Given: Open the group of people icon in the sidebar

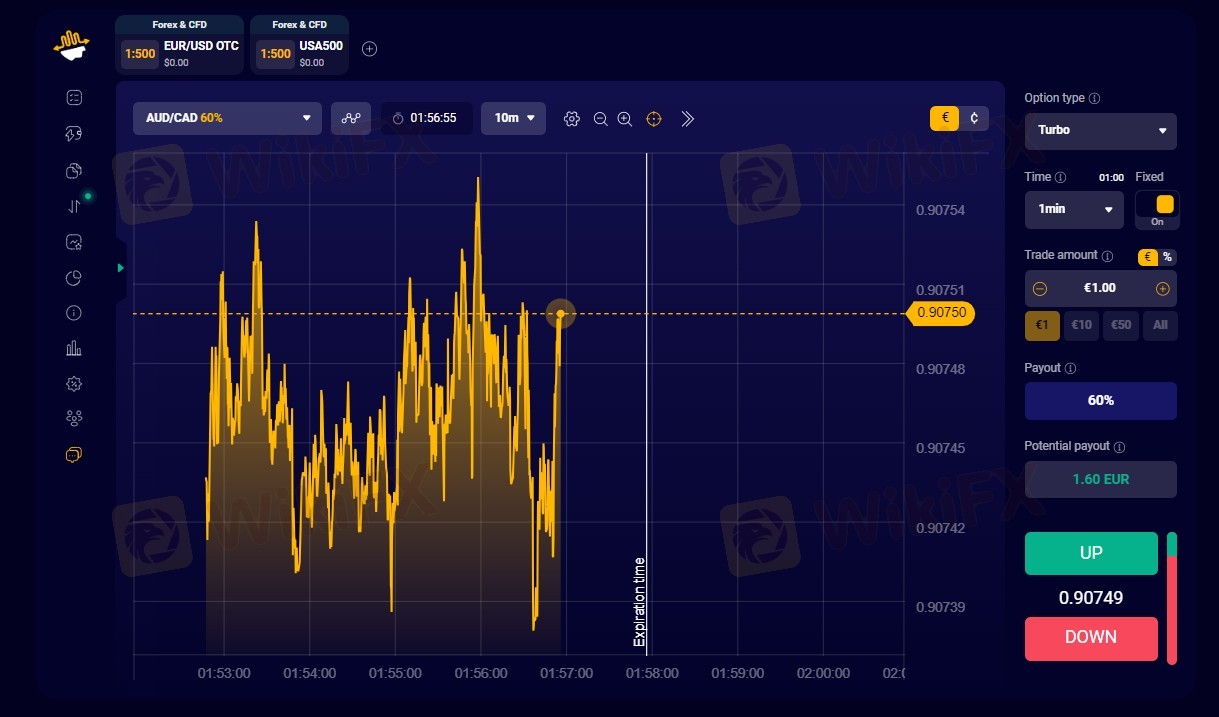Looking at the screenshot, I should [74, 418].
